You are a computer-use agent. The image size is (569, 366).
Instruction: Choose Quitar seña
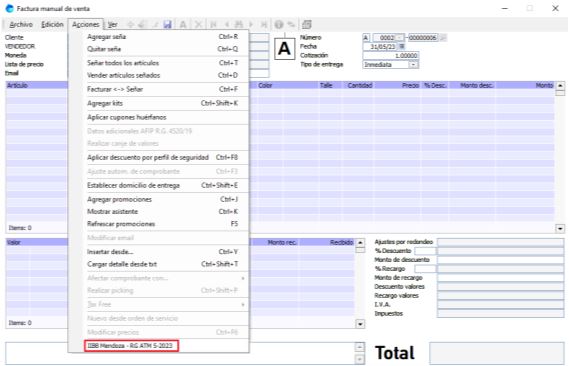pos(159,49)
